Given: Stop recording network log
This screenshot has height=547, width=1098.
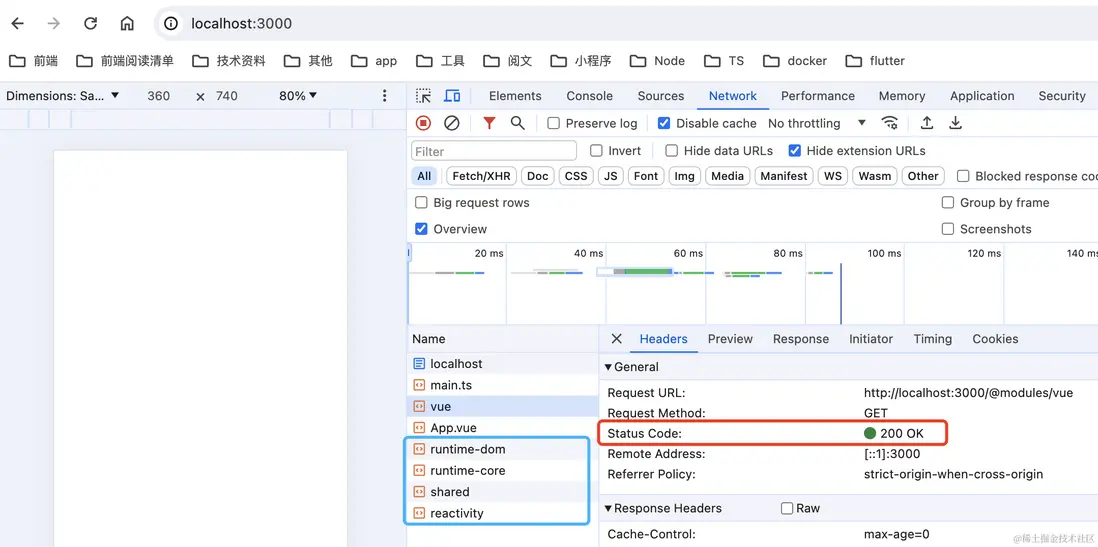Looking at the screenshot, I should pos(423,123).
